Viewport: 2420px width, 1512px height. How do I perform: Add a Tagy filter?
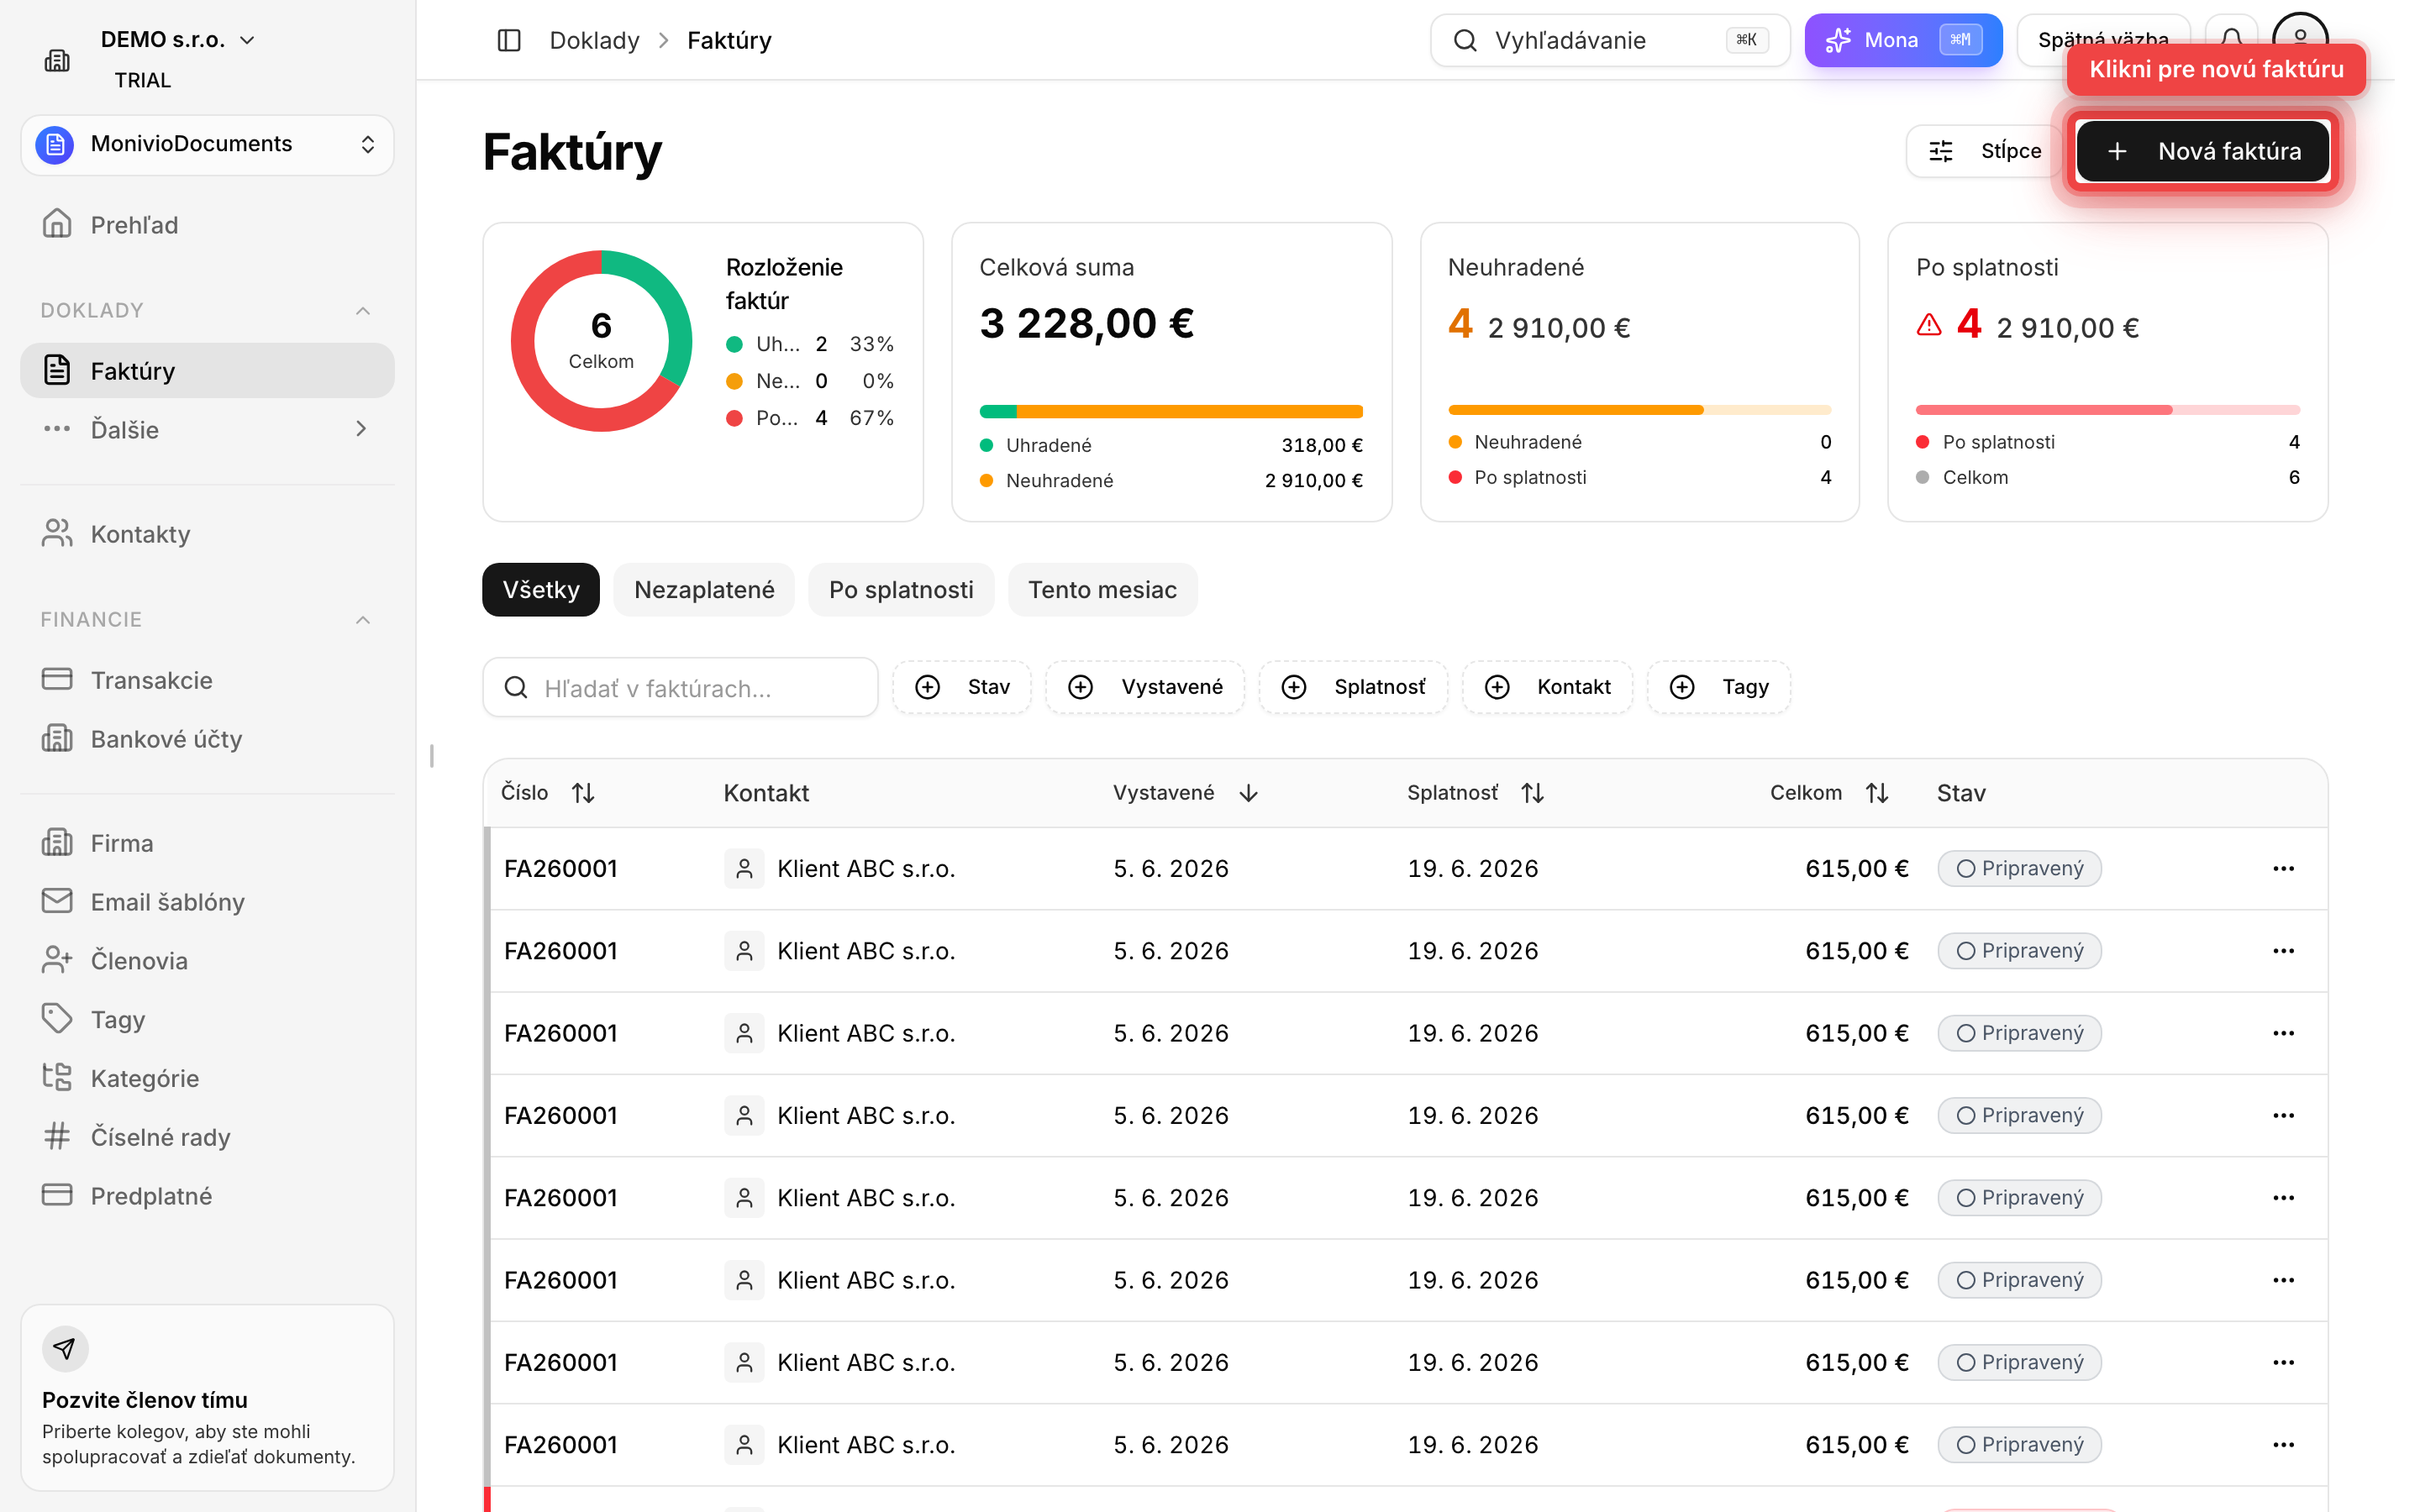click(x=1718, y=687)
